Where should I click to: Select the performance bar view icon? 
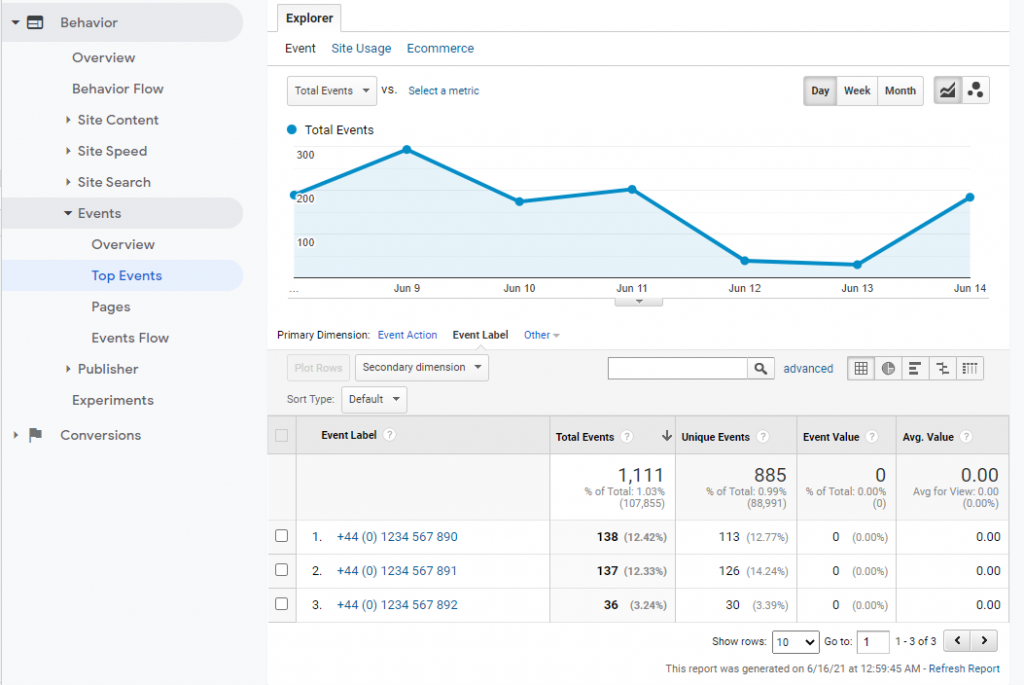pyautogui.click(x=914, y=369)
